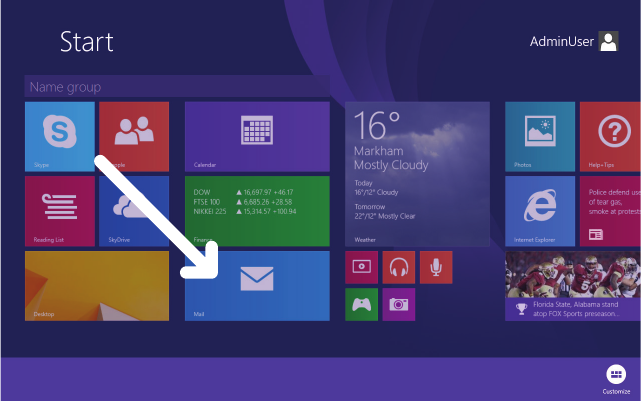Click the Tomorrow Mostly Clear forecast

pos(385,211)
